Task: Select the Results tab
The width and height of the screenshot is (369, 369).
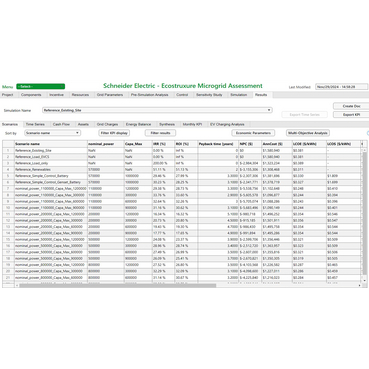Action: point(261,95)
